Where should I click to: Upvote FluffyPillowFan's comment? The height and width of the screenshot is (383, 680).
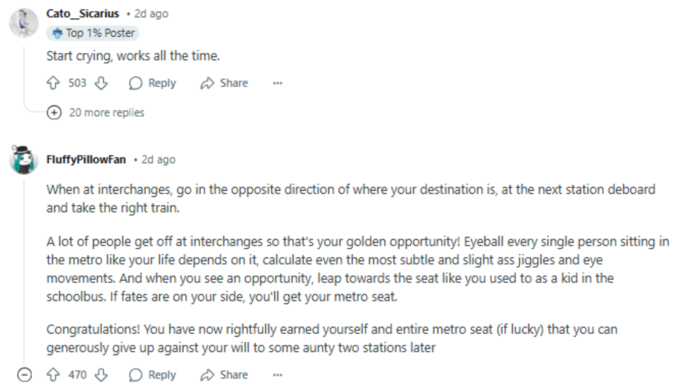coord(53,375)
